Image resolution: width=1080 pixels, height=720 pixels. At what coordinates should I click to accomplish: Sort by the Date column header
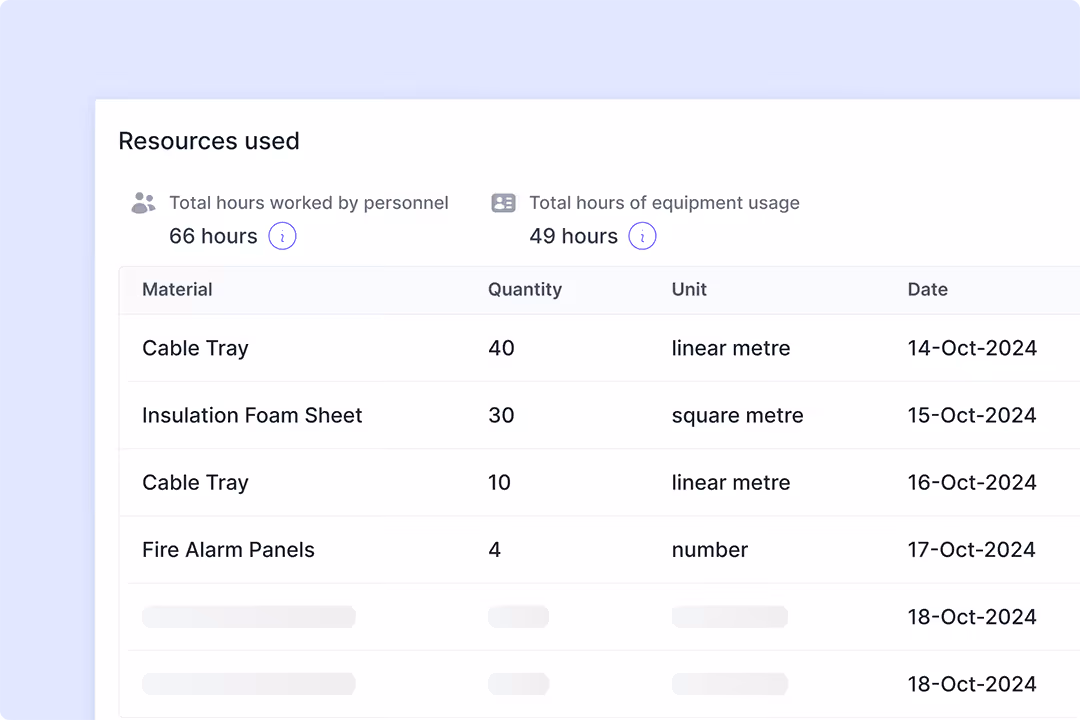point(928,289)
